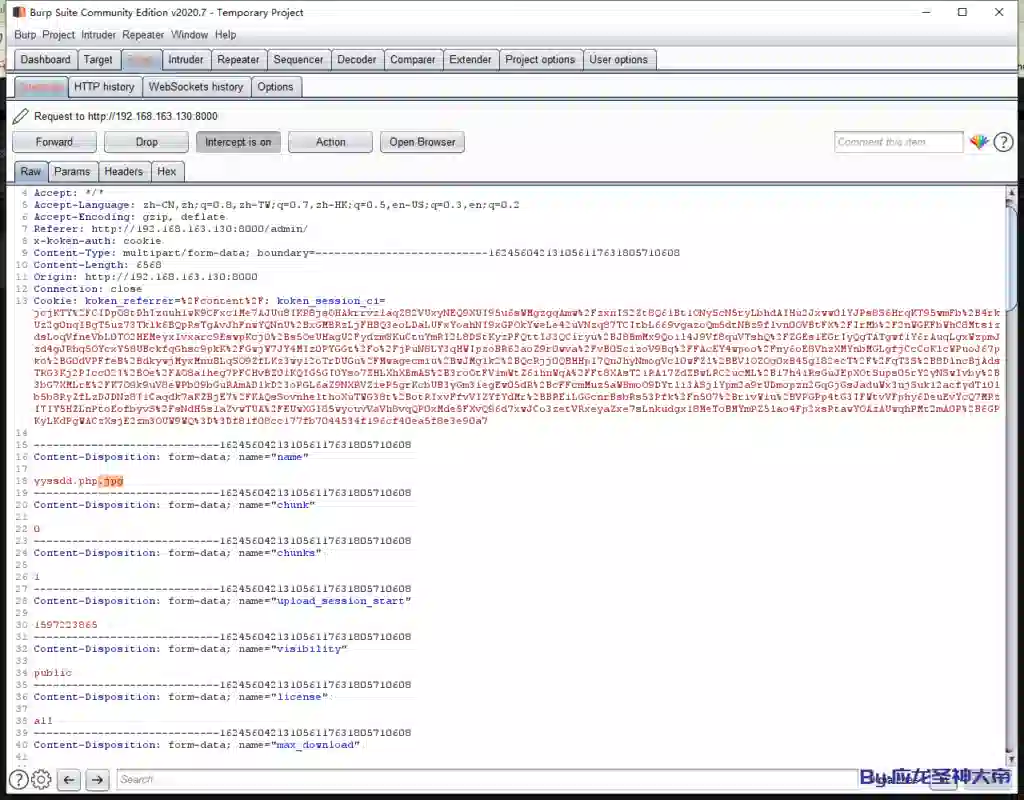Go to the next search match arrow

[x=97, y=779]
